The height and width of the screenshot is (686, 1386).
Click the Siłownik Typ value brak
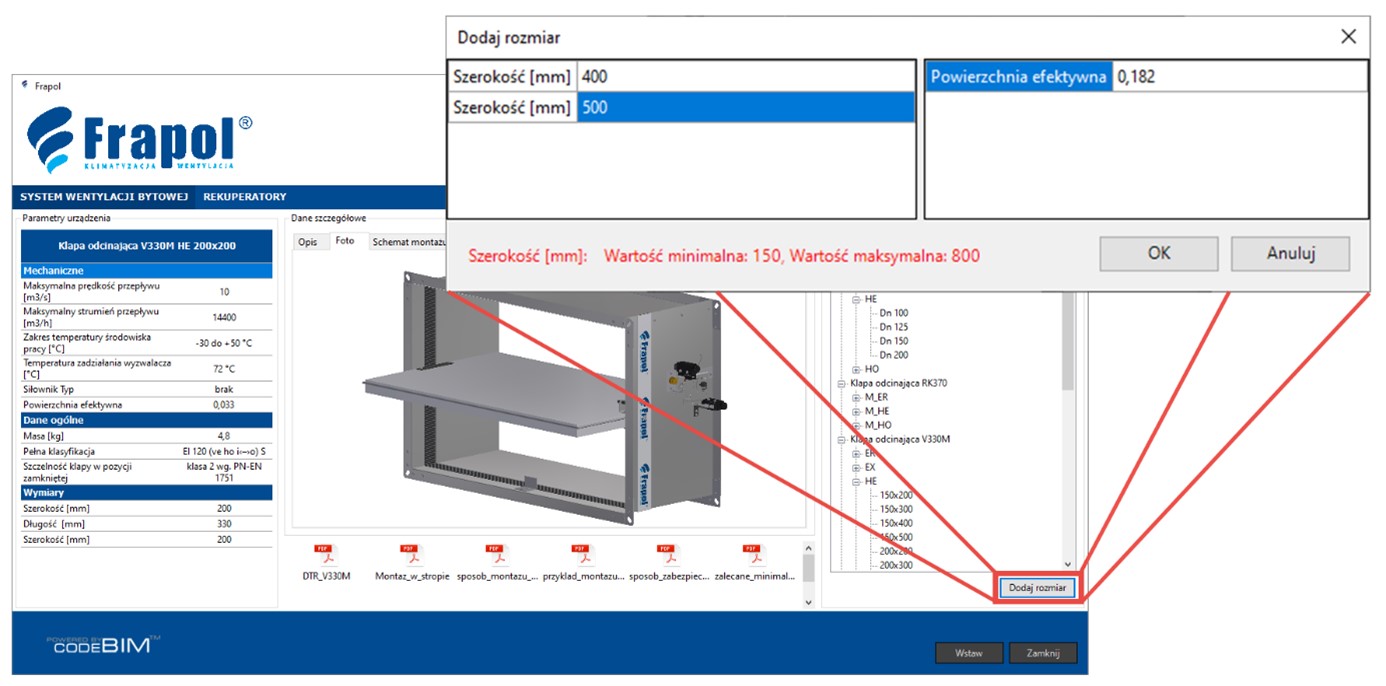pos(223,389)
